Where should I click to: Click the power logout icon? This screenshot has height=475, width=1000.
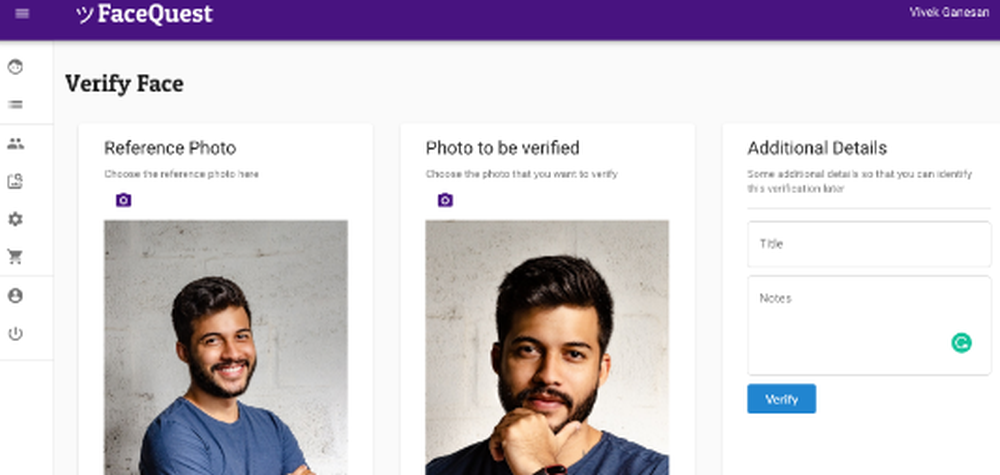pos(15,333)
